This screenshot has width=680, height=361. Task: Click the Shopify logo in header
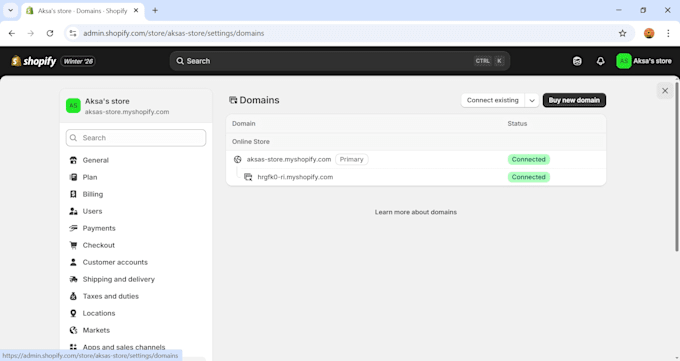click(33, 61)
